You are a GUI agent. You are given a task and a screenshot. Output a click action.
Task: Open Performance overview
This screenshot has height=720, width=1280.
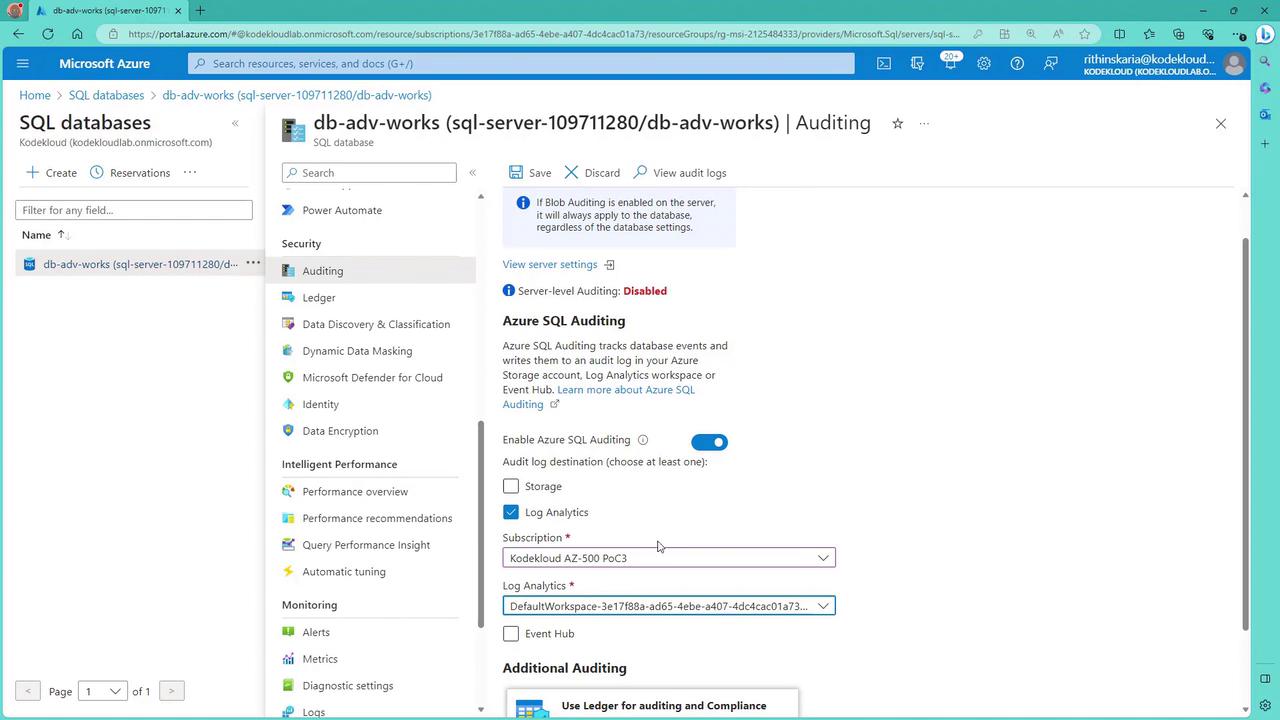click(355, 492)
